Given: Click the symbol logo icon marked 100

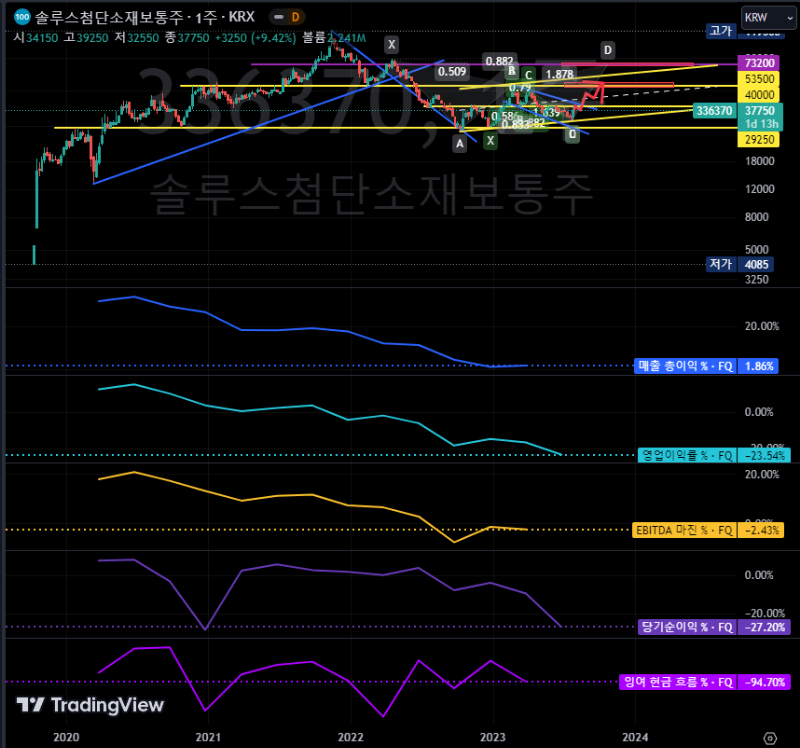Looking at the screenshot, I should click(22, 17).
